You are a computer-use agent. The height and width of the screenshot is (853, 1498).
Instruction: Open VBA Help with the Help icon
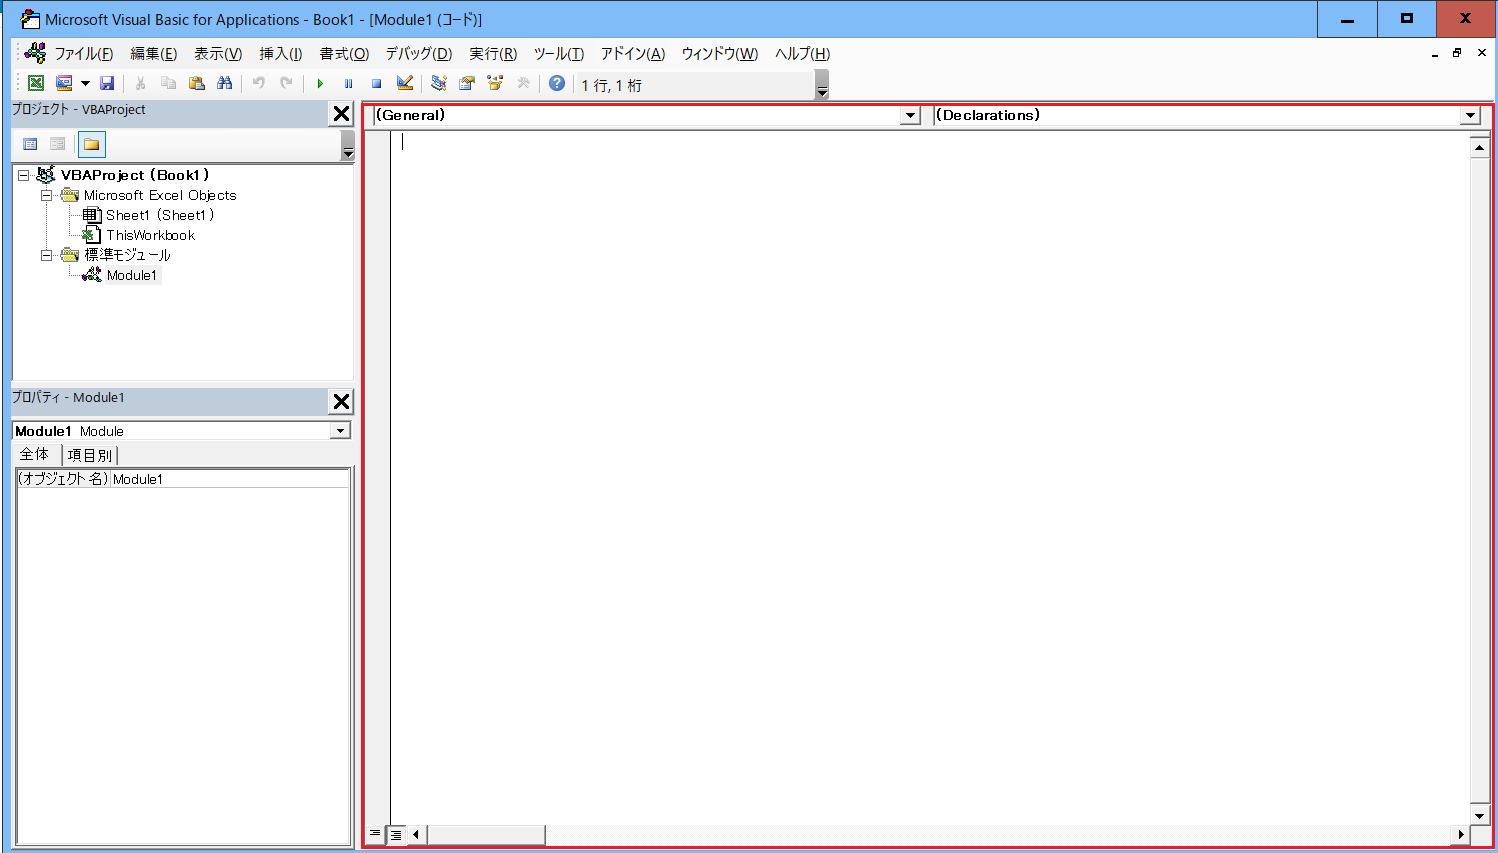pos(556,83)
